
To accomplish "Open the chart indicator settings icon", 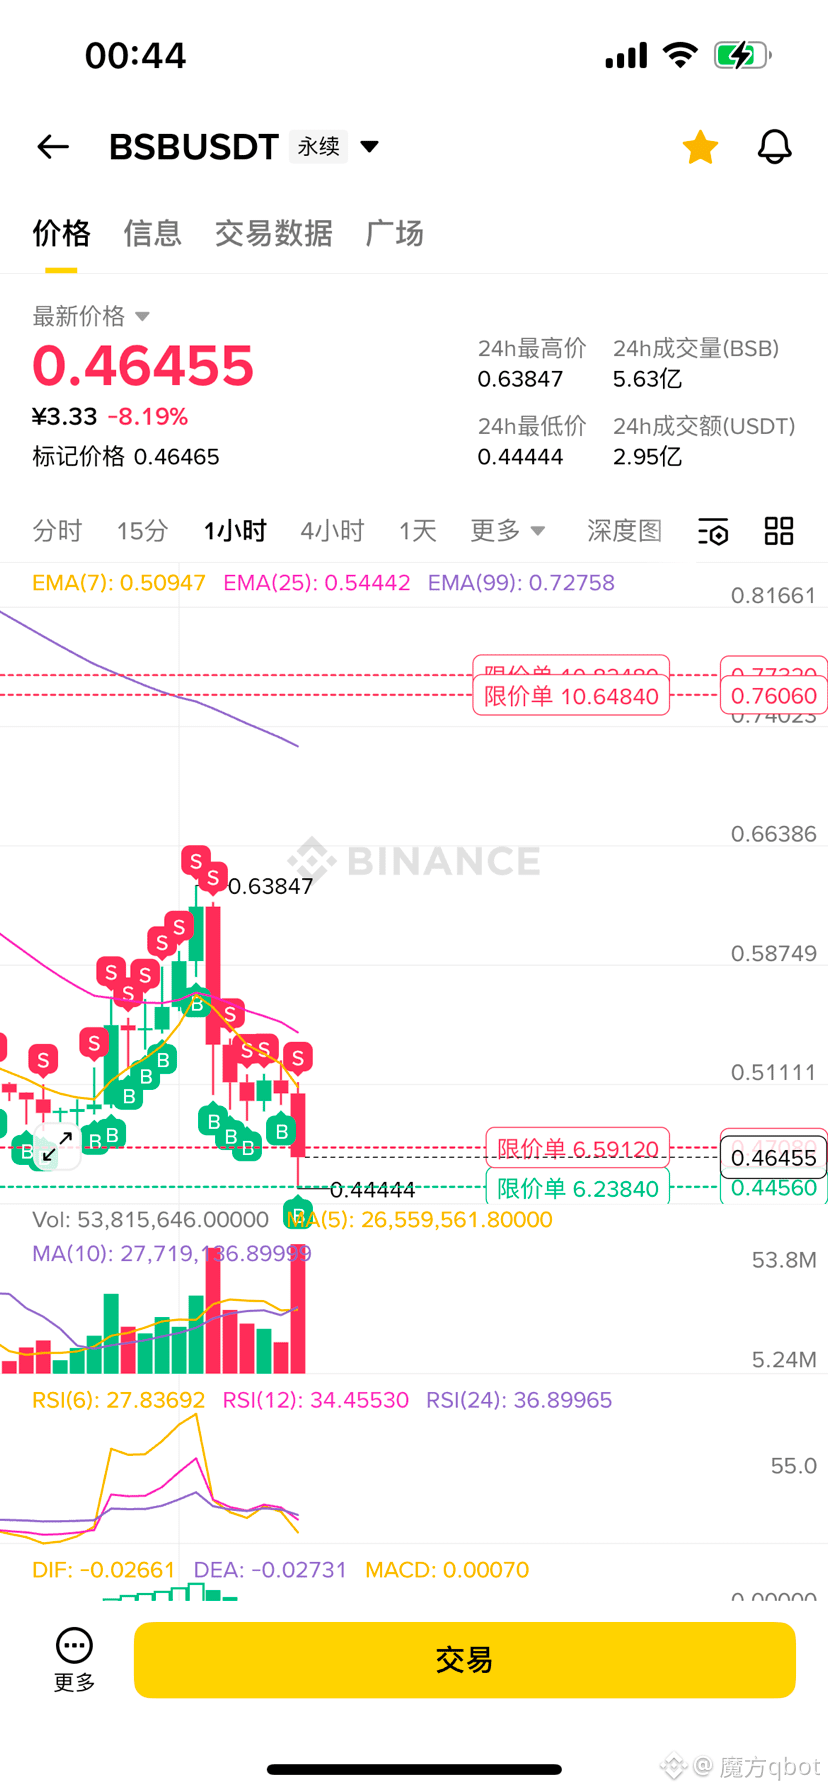I will tap(713, 531).
